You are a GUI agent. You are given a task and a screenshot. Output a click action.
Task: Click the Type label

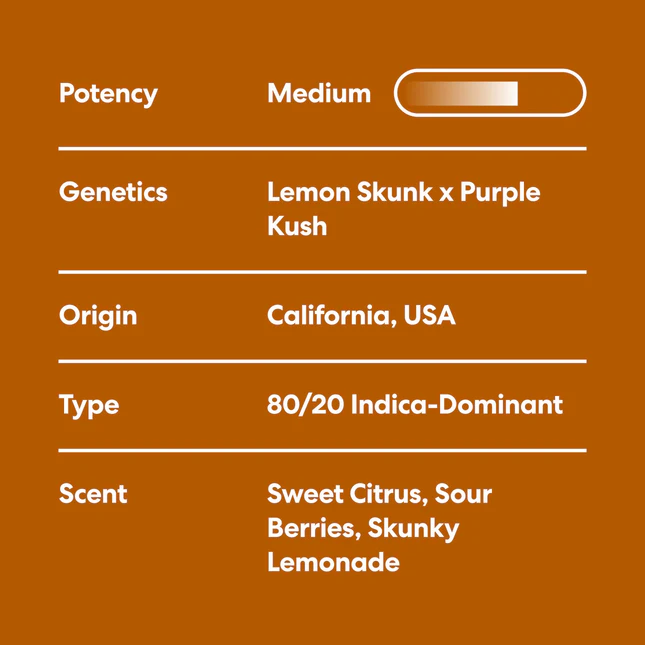(89, 405)
